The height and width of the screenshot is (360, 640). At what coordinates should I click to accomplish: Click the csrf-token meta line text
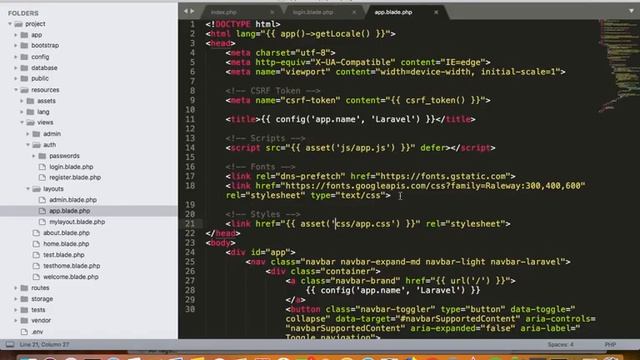click(x=358, y=100)
